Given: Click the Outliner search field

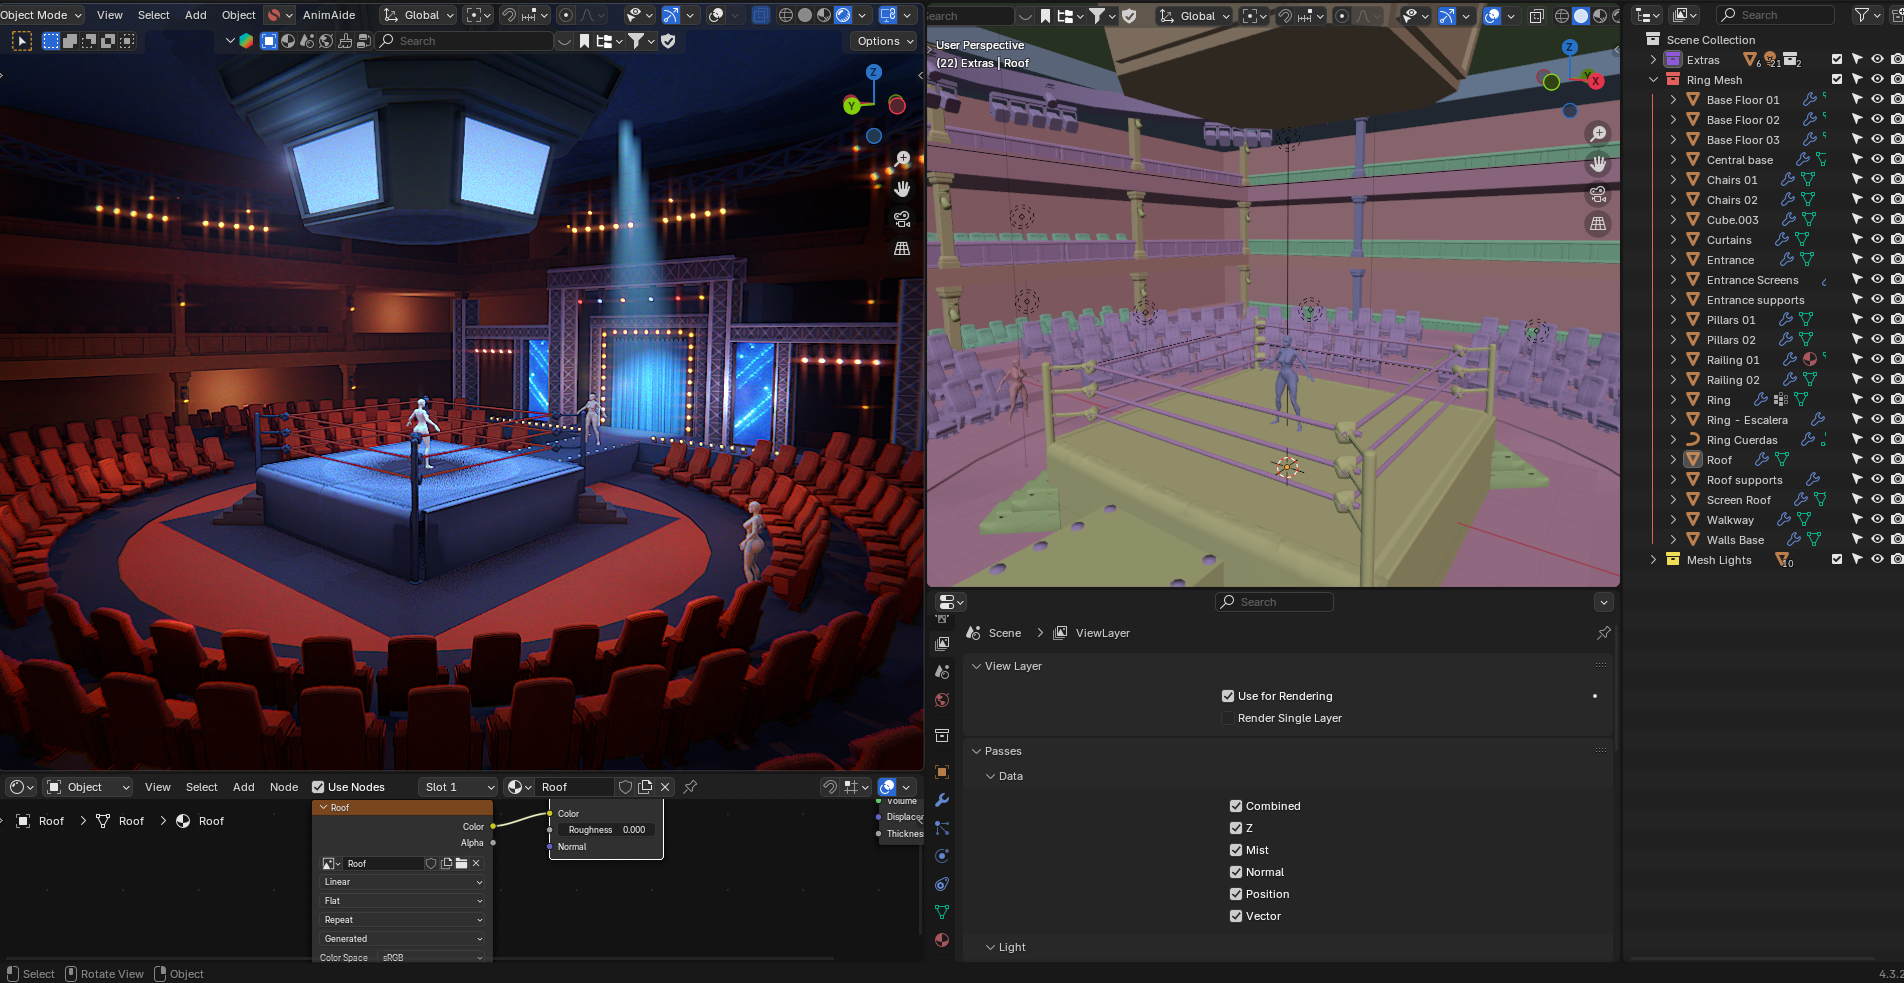Looking at the screenshot, I should click(1776, 15).
